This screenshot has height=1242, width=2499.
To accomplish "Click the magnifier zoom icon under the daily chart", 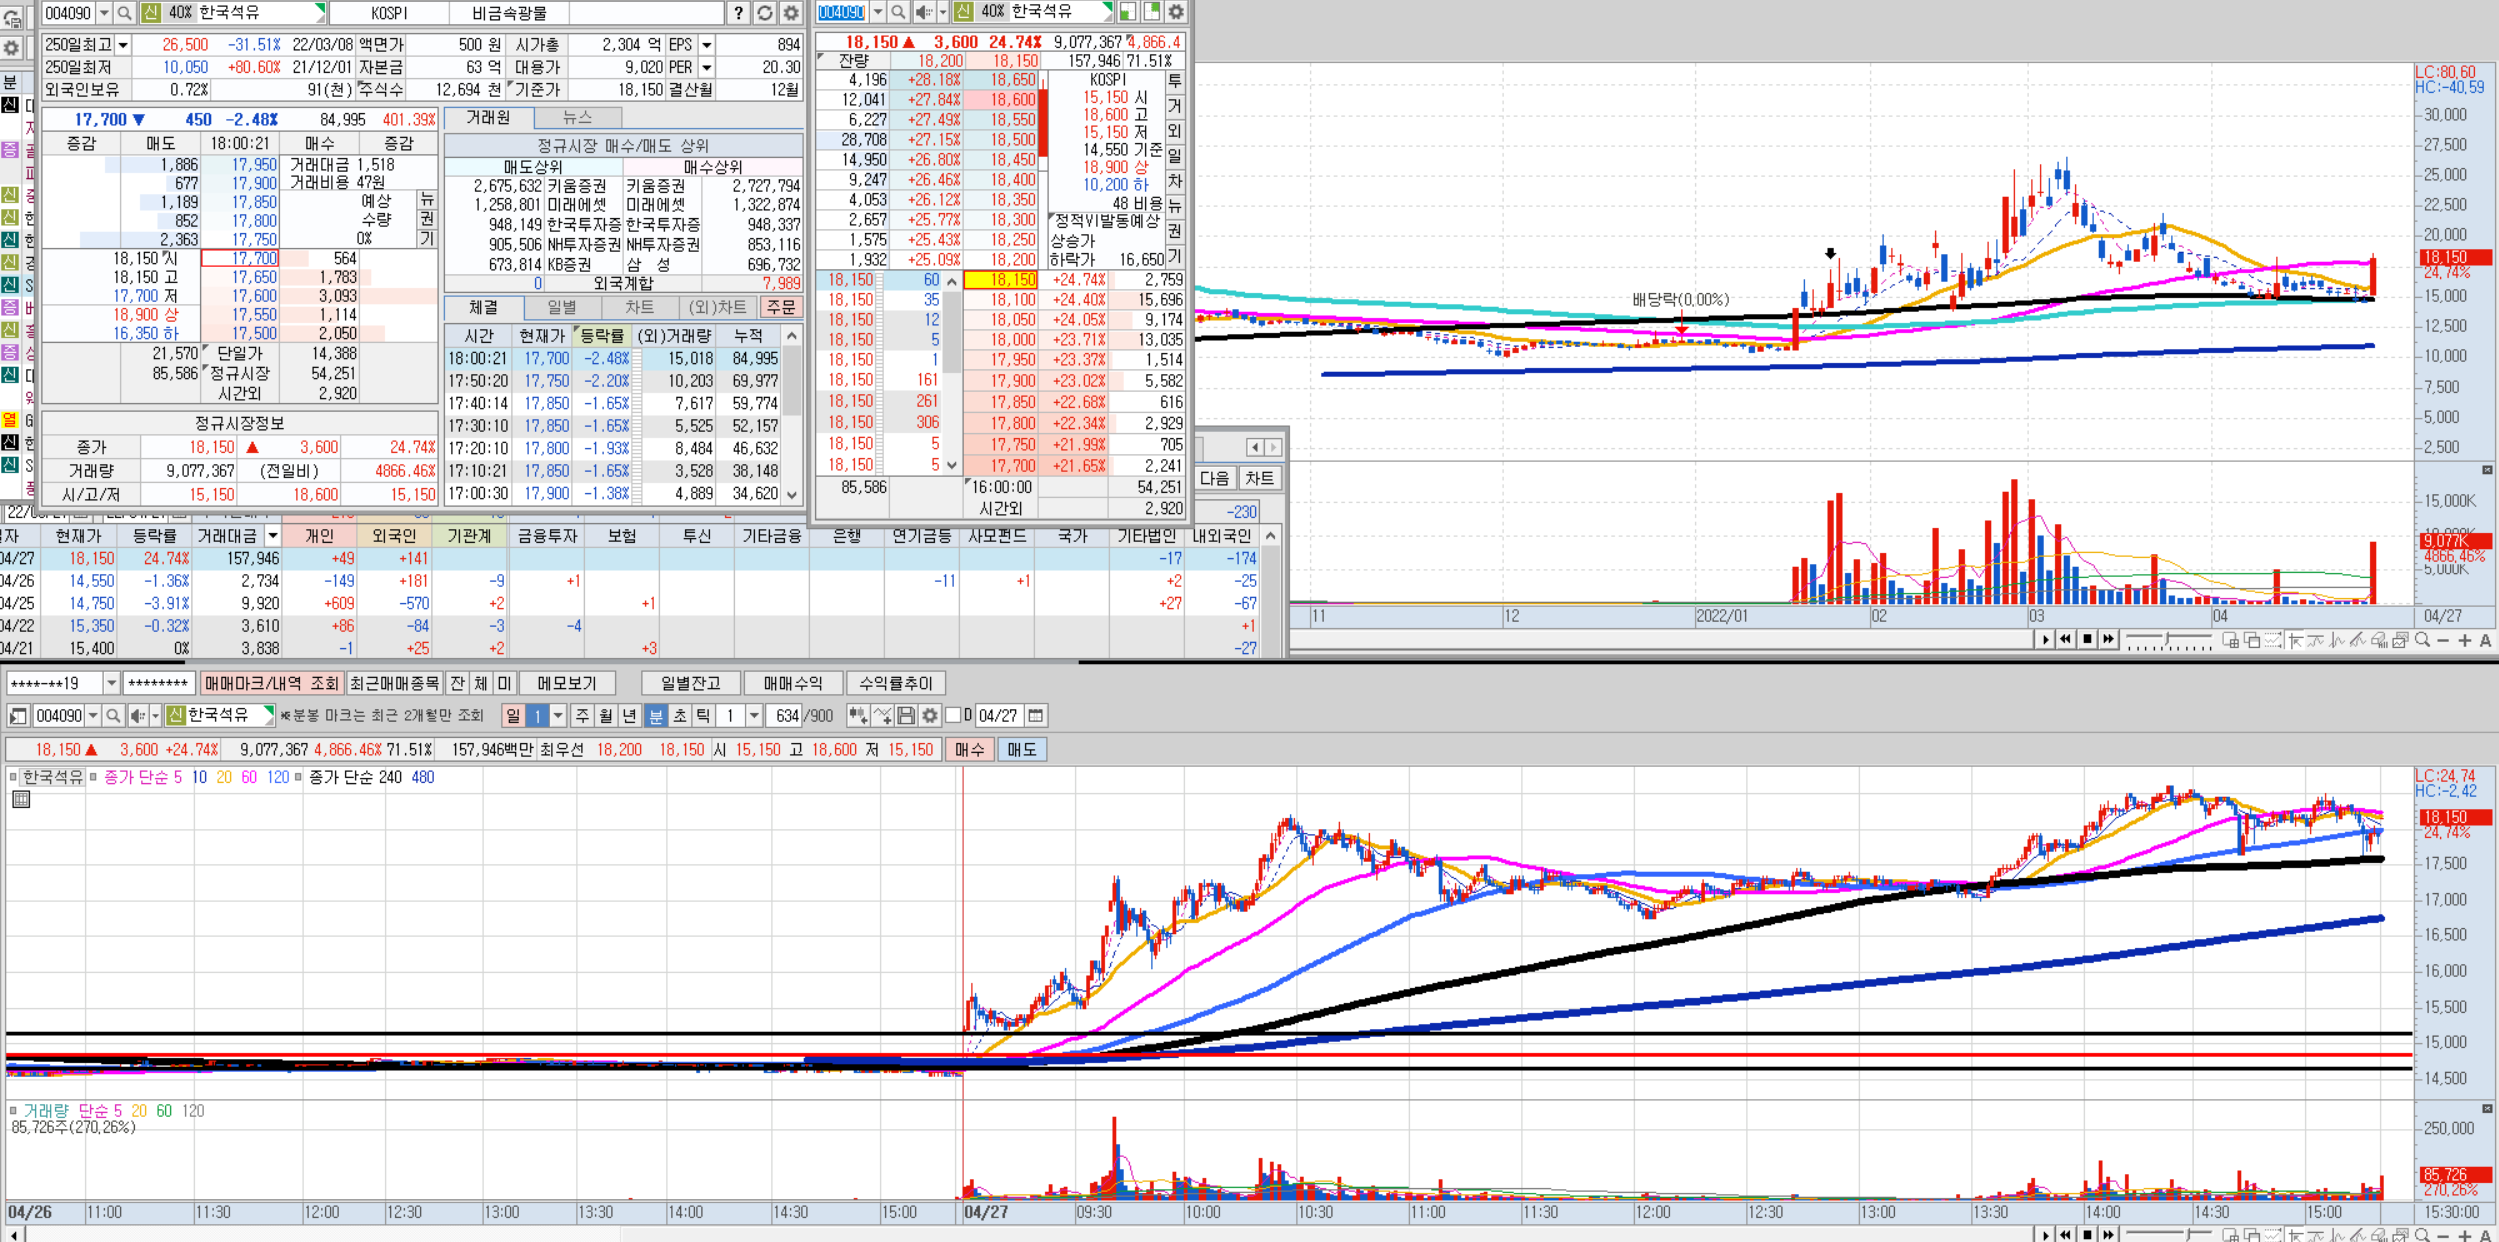I will pos(2422,640).
